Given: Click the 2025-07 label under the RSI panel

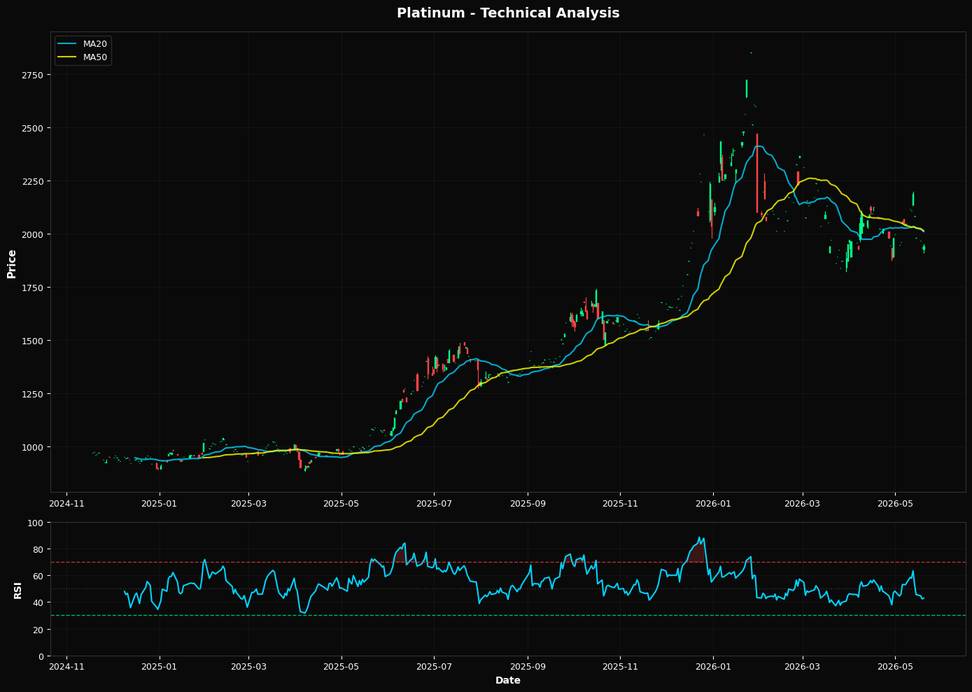Looking at the screenshot, I should tap(435, 667).
